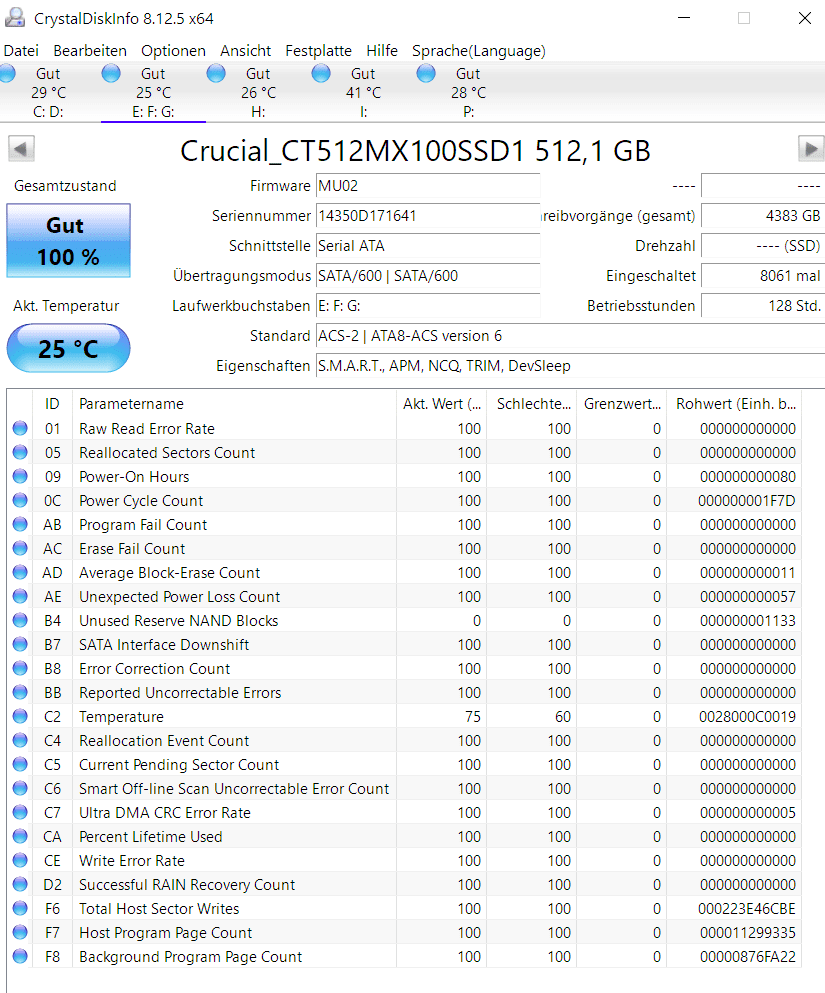This screenshot has height=993, width=825.
Task: Click the 25 °C temperature button
Action: [x=68, y=348]
